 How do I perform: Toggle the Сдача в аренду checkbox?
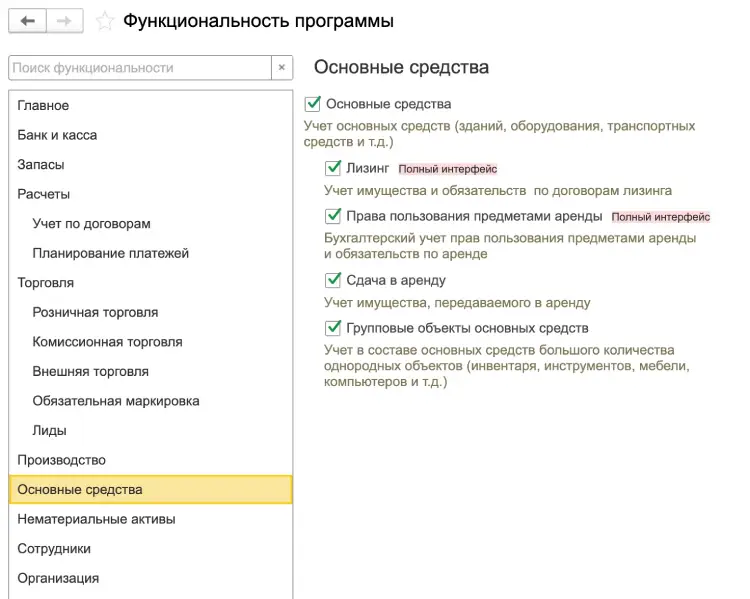click(333, 281)
